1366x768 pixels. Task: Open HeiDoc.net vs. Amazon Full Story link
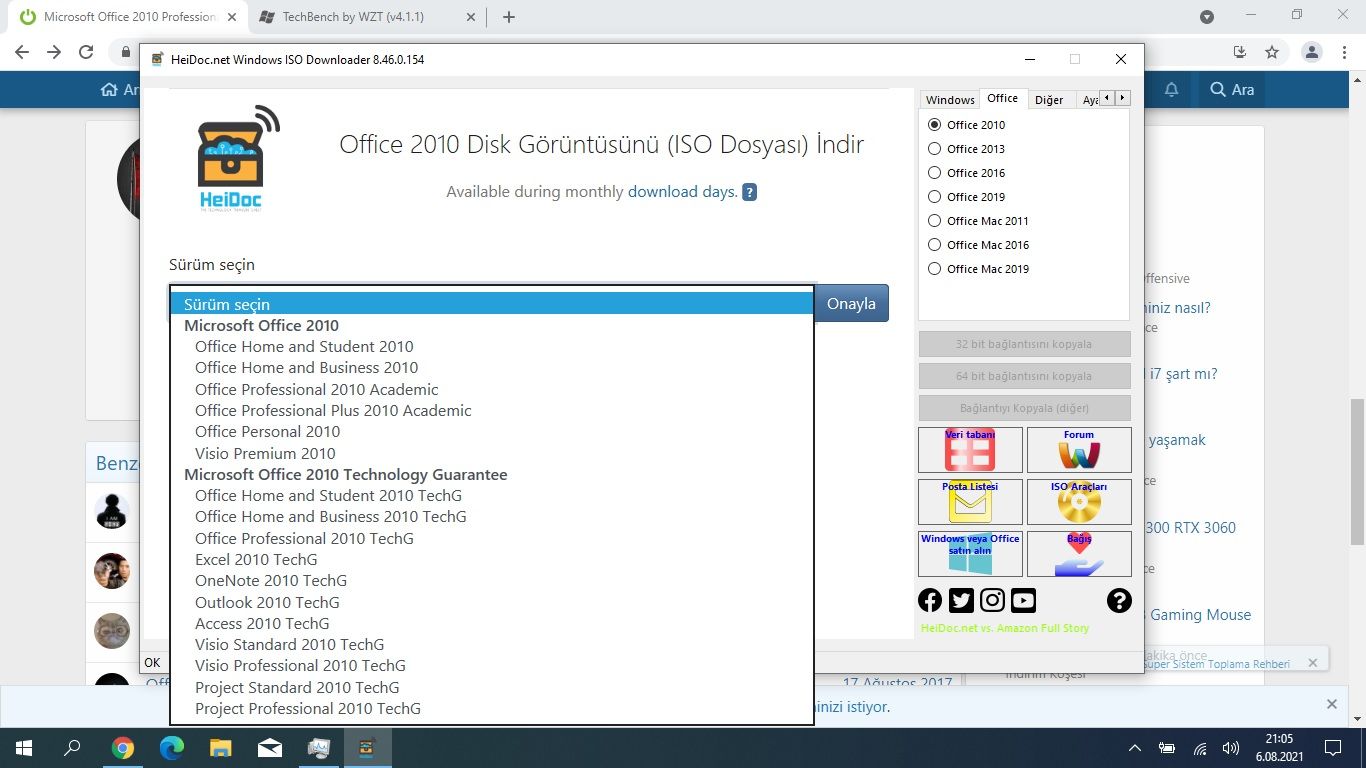pyautogui.click(x=1004, y=628)
